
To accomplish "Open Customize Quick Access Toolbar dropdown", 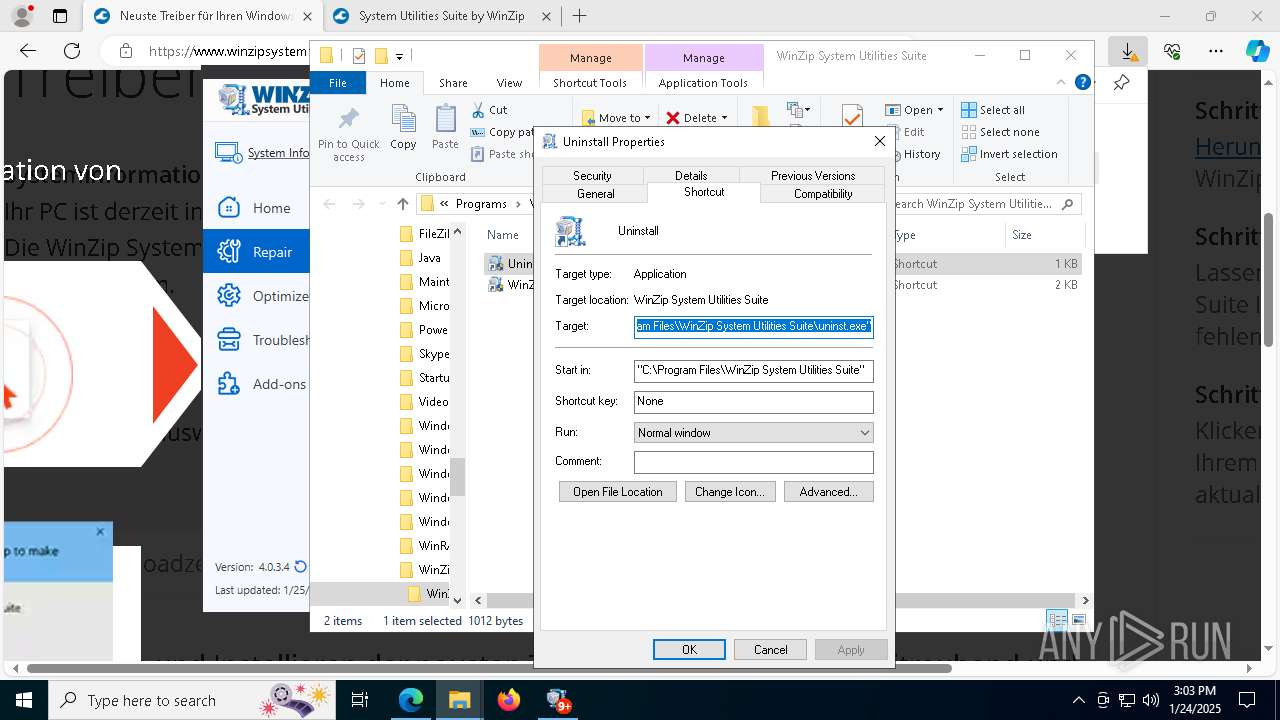I will [399, 56].
